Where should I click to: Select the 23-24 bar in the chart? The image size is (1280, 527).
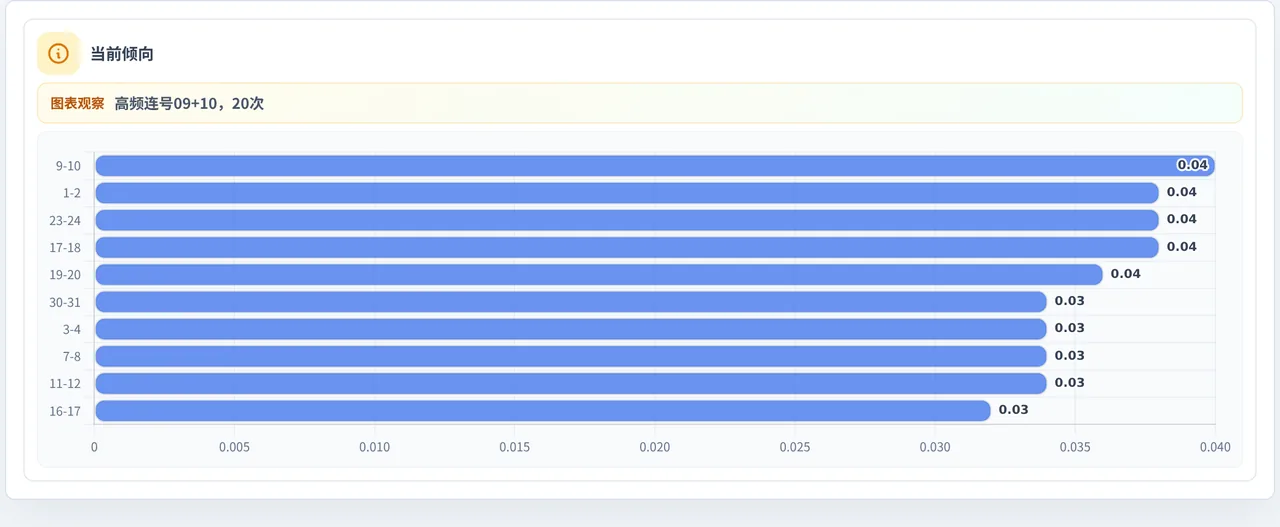(x=627, y=220)
